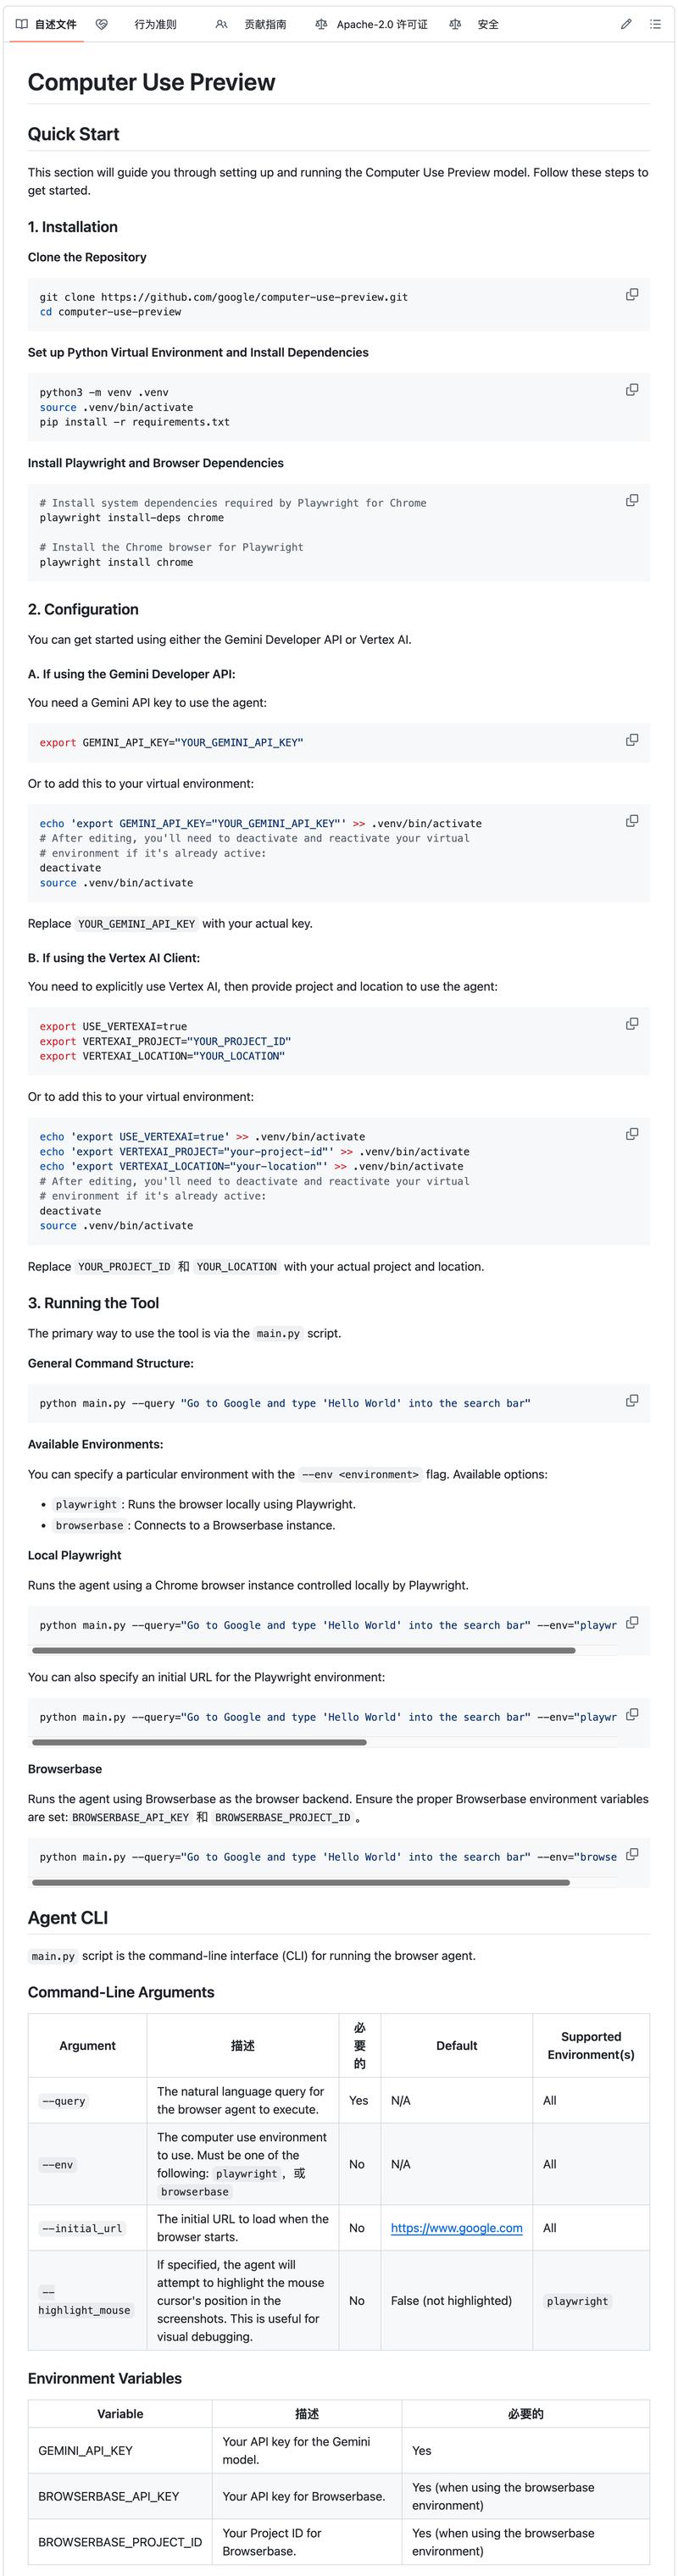
Task: Copy the export GEMINI_API_KEY code line
Action: (632, 740)
